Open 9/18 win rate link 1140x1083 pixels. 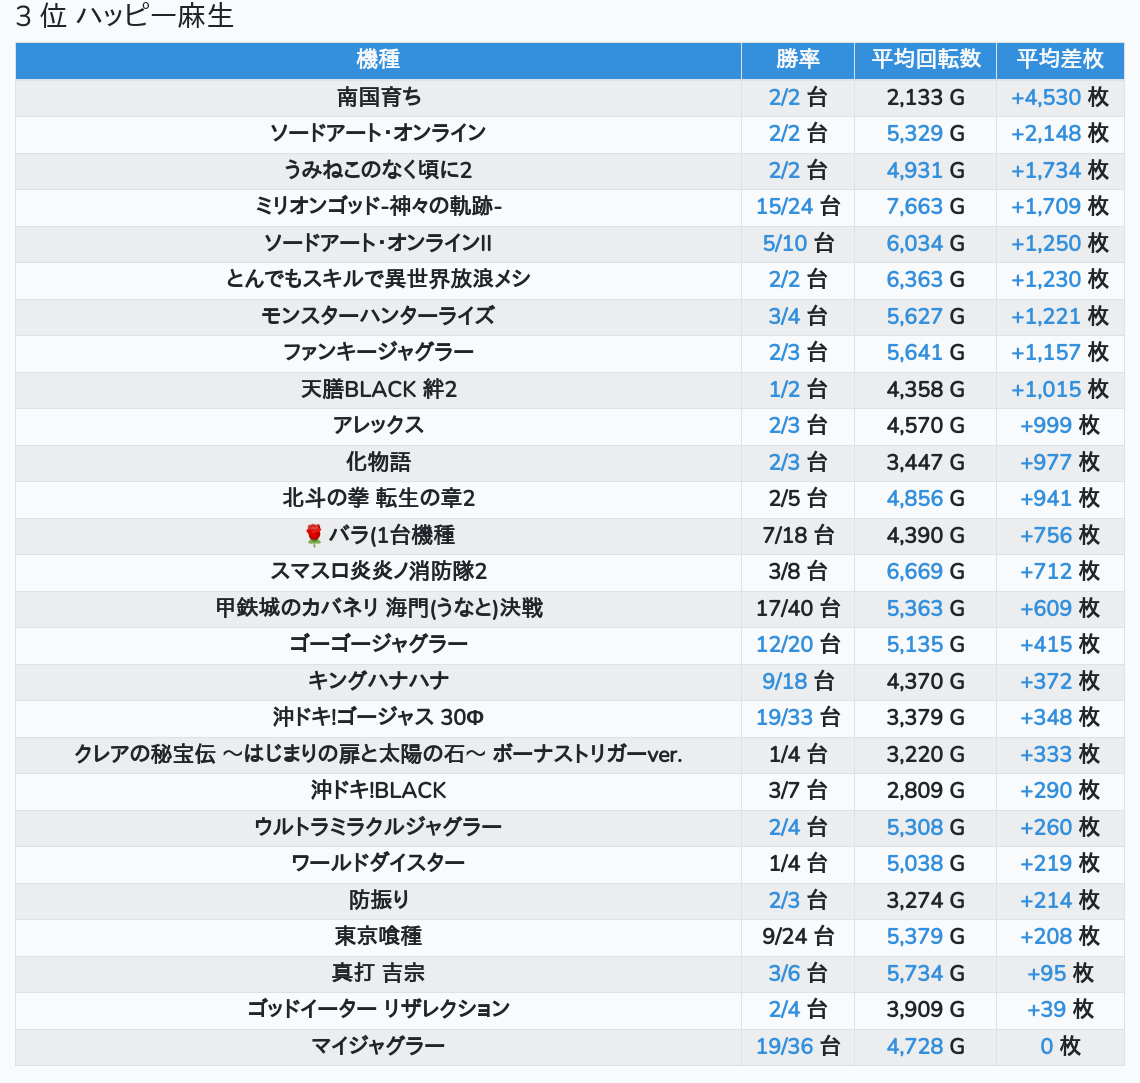(x=784, y=682)
